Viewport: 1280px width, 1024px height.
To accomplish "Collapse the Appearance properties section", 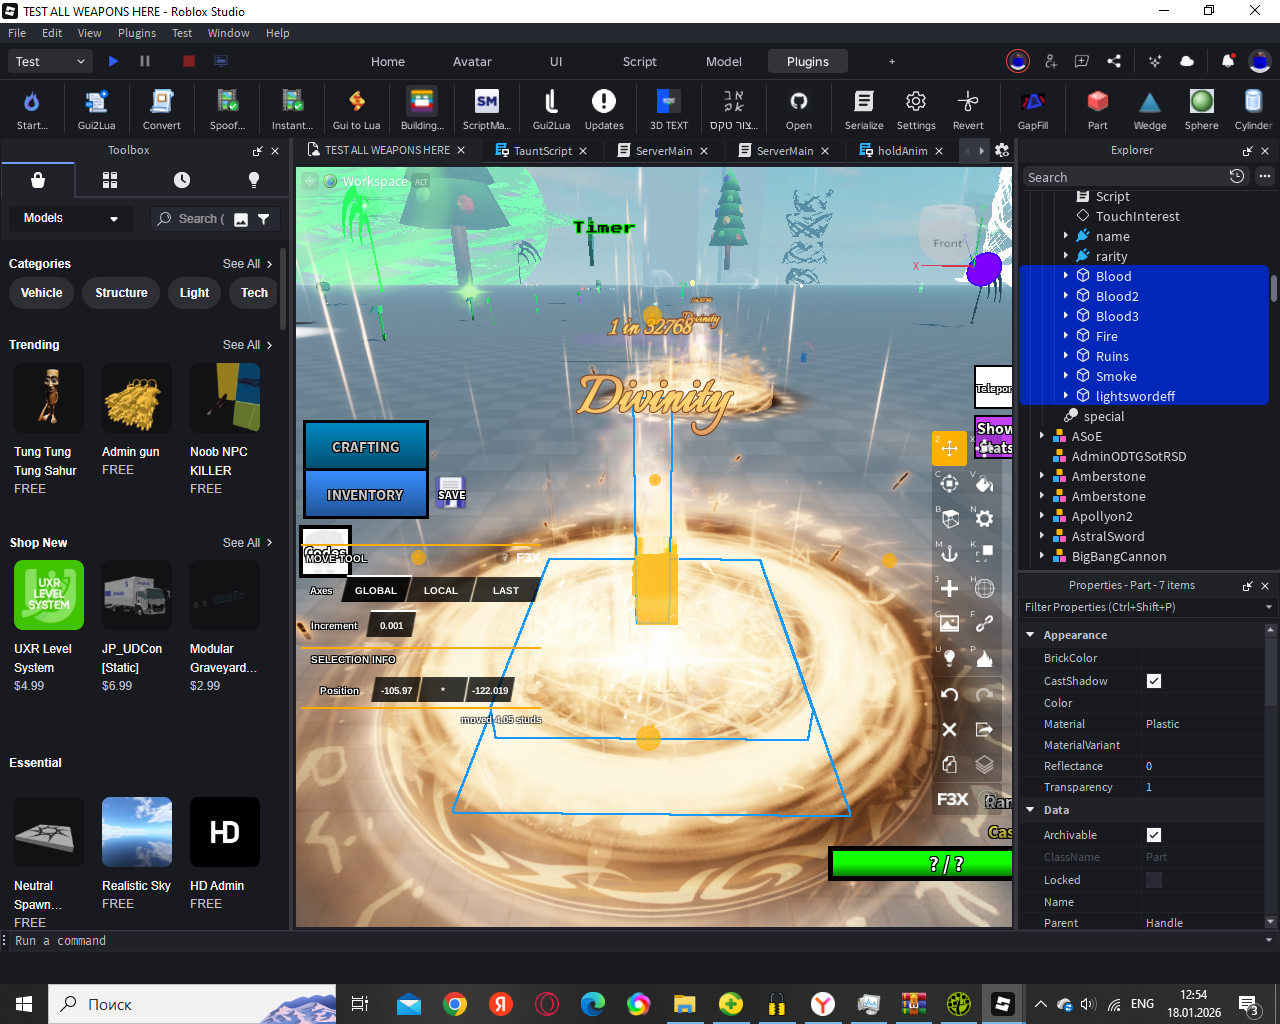I will pos(1031,635).
